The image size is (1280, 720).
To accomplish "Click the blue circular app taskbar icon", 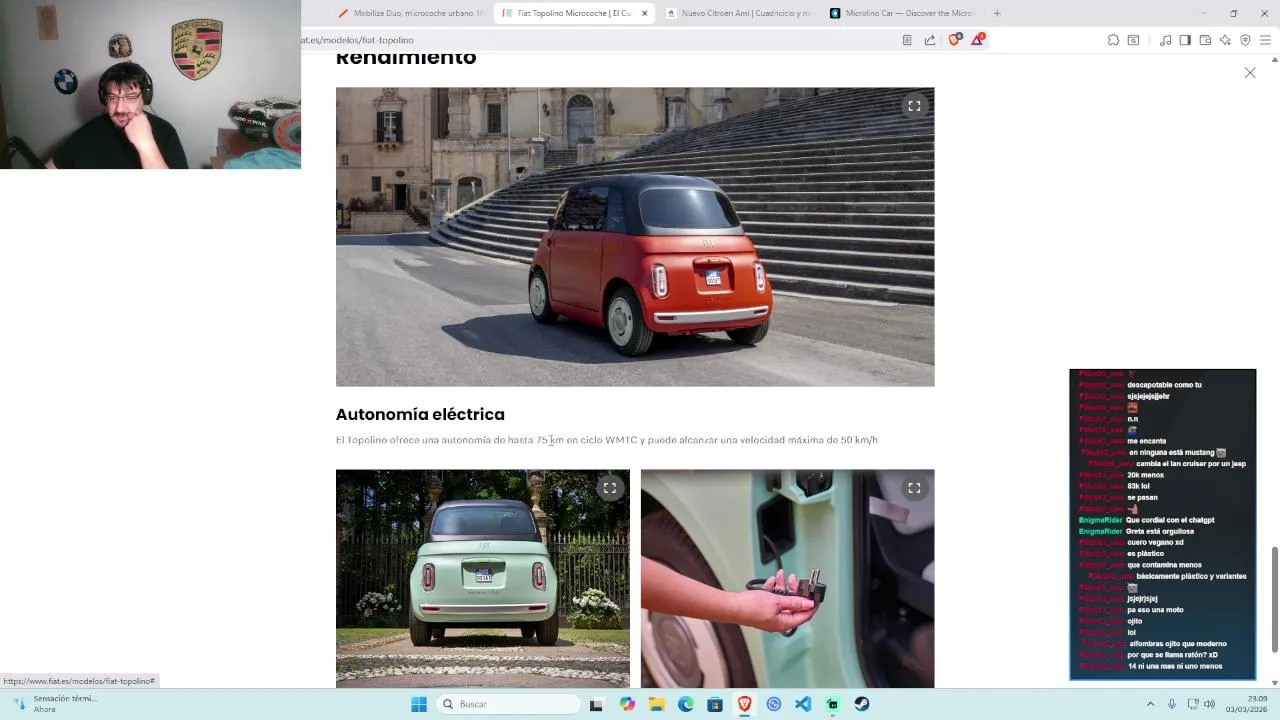I will click(774, 704).
